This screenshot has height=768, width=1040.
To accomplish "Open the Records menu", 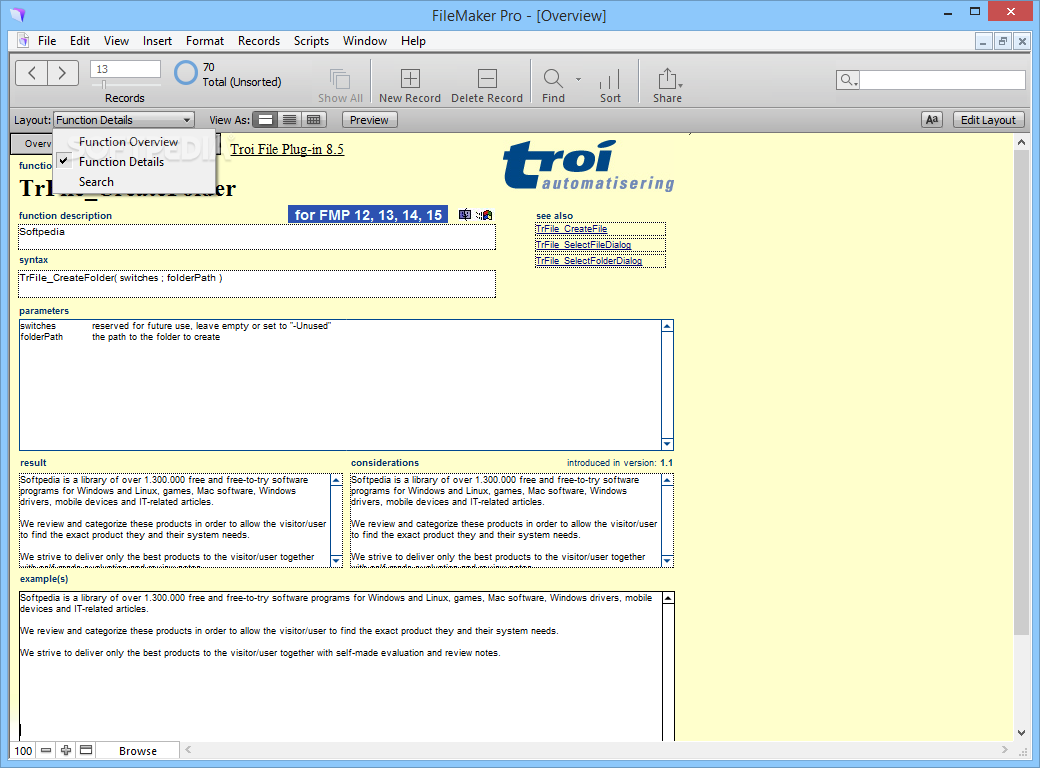I will click(259, 41).
